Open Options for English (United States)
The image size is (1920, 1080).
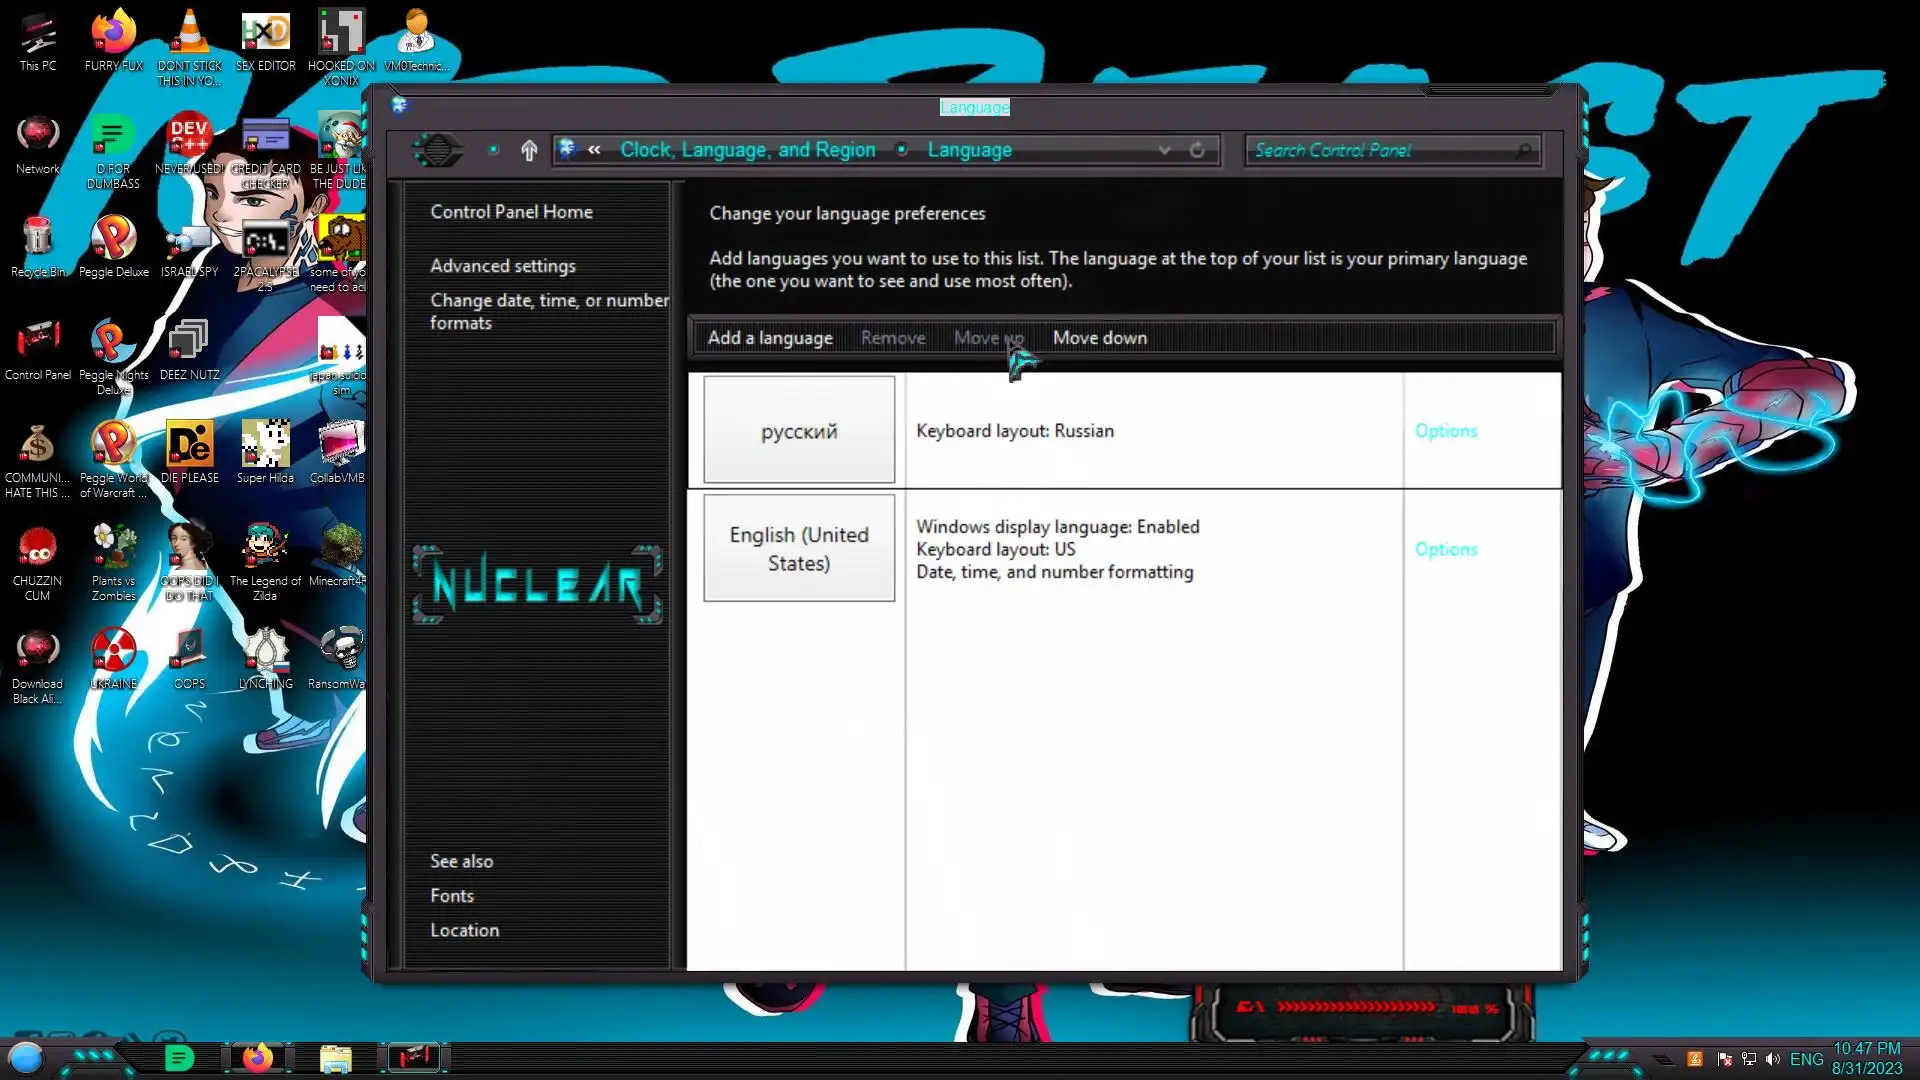point(1445,549)
